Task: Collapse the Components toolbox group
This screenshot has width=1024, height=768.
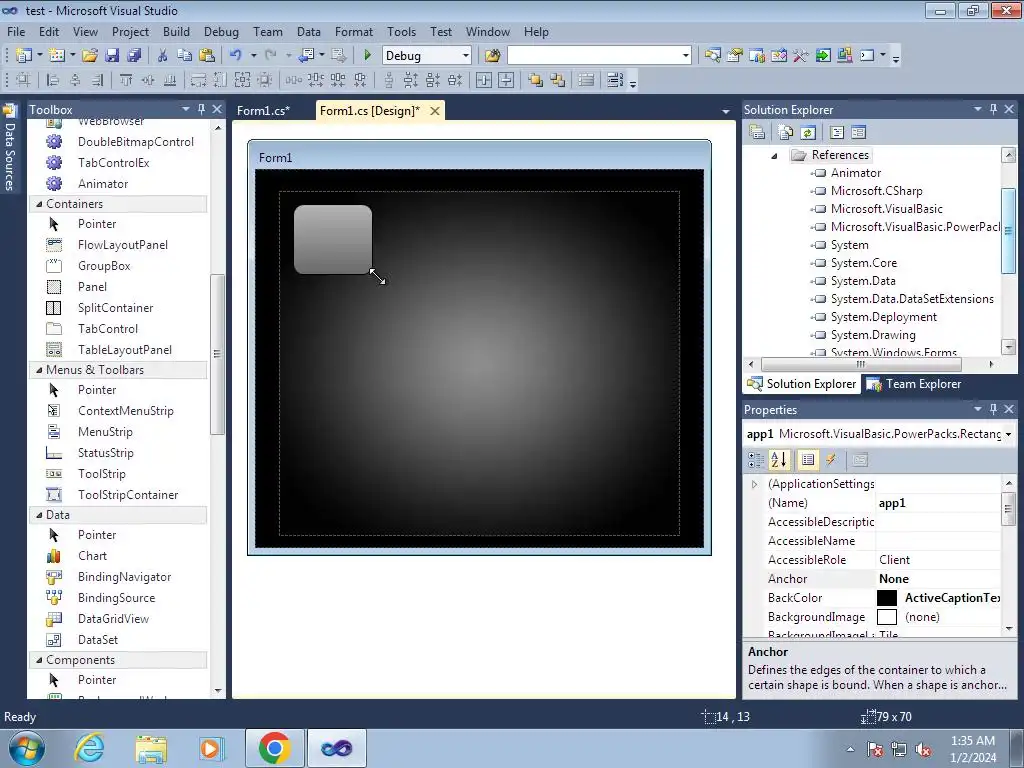Action: pyautogui.click(x=39, y=660)
